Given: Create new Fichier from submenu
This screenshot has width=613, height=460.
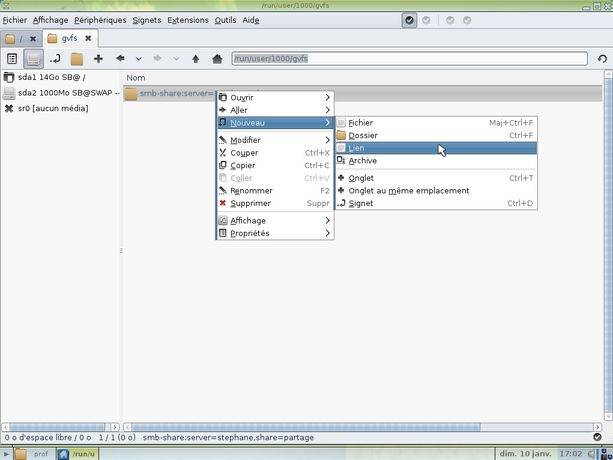Looking at the screenshot, I should click(436, 123).
